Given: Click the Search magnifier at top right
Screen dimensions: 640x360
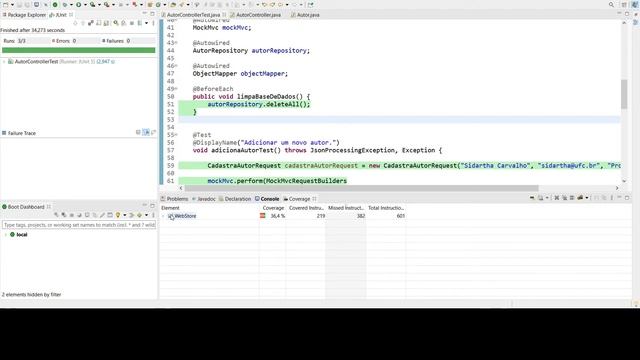Looking at the screenshot, I should [x=611, y=4].
